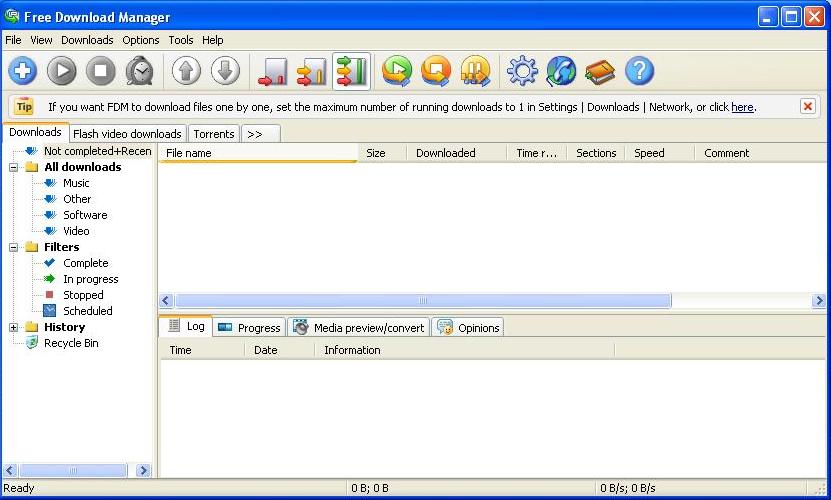Image resolution: width=831 pixels, height=500 pixels.
Task: Sort by Comment column
Action: coord(761,153)
